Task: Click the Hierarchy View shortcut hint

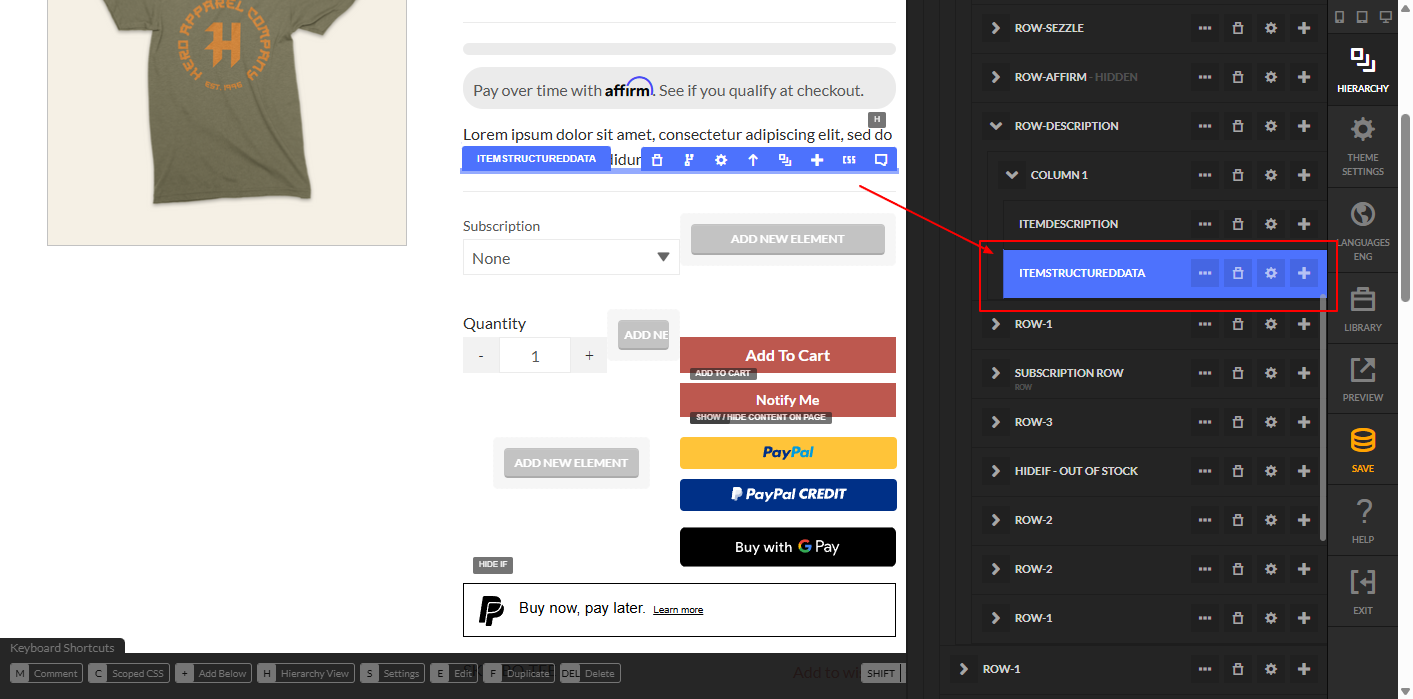Action: 306,673
